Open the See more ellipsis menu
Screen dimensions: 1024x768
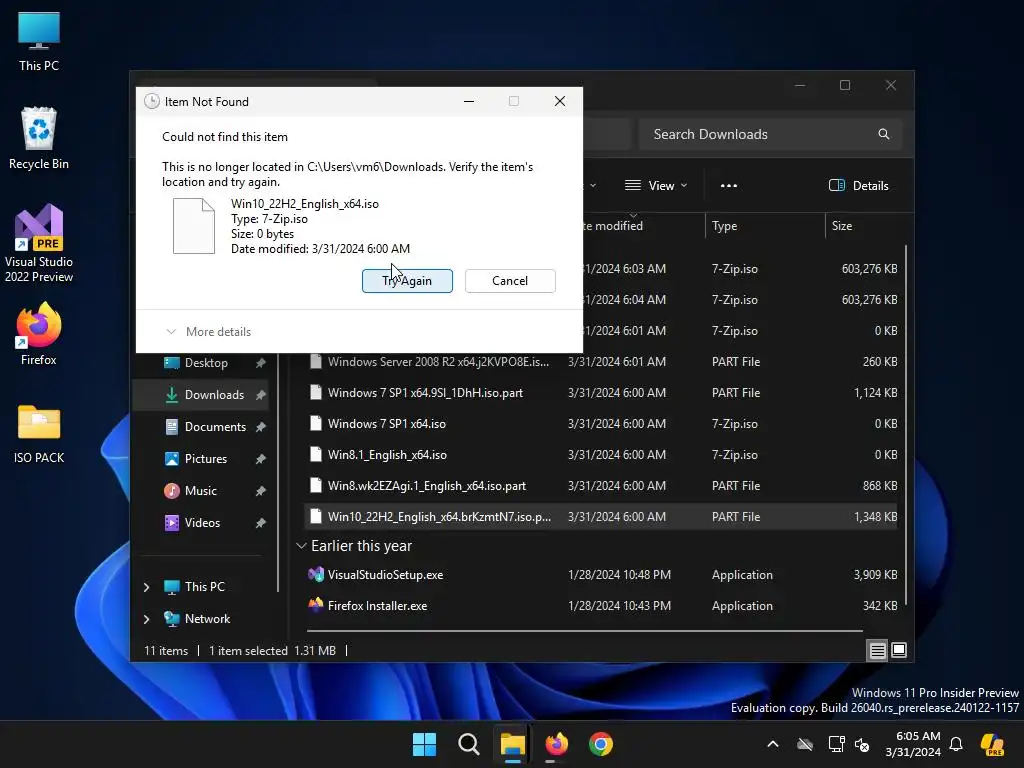click(729, 185)
